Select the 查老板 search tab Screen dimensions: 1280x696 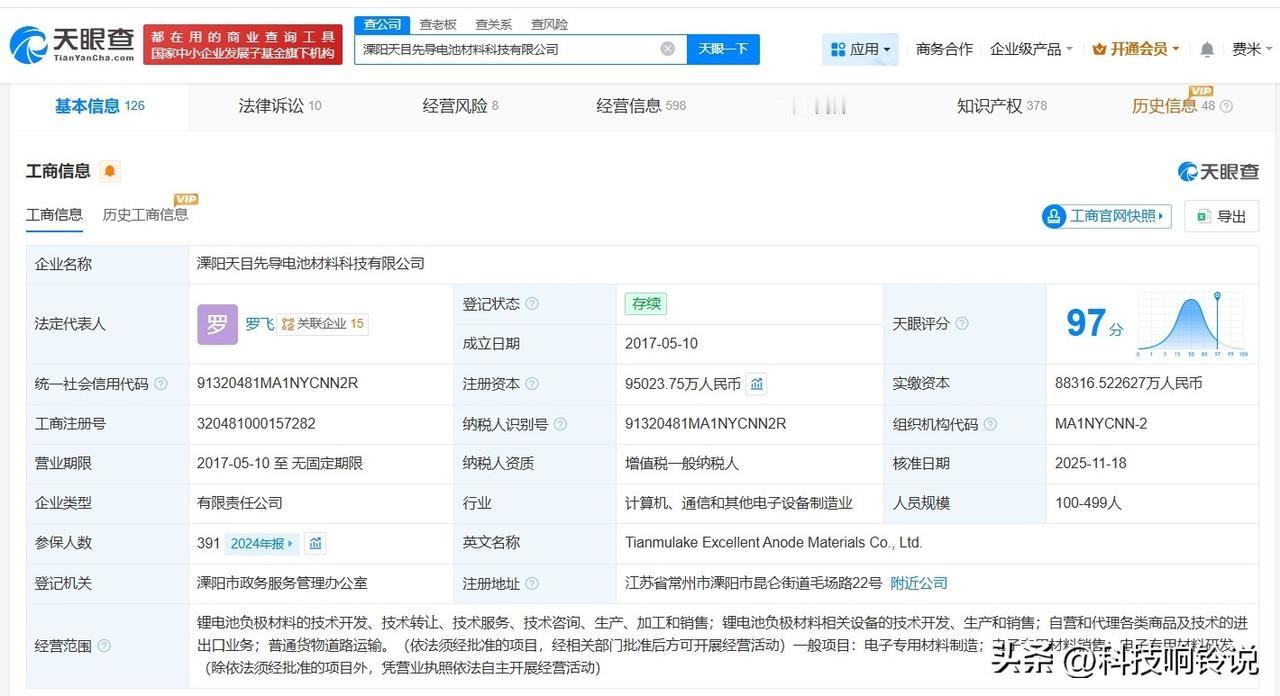point(438,24)
